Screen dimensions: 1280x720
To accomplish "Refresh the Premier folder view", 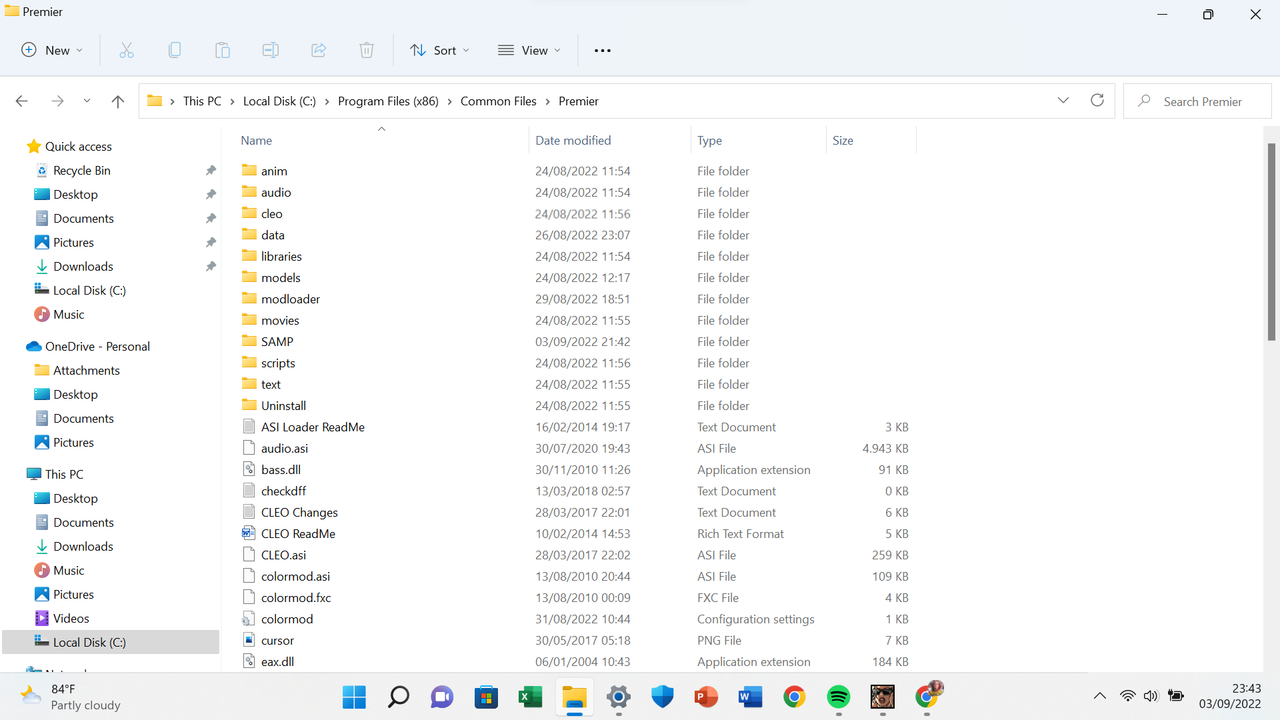I will coord(1097,101).
